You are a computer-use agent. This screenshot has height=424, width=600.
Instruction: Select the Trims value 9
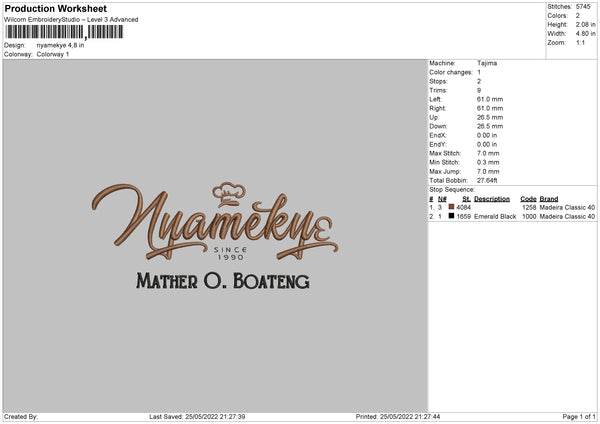pos(479,90)
